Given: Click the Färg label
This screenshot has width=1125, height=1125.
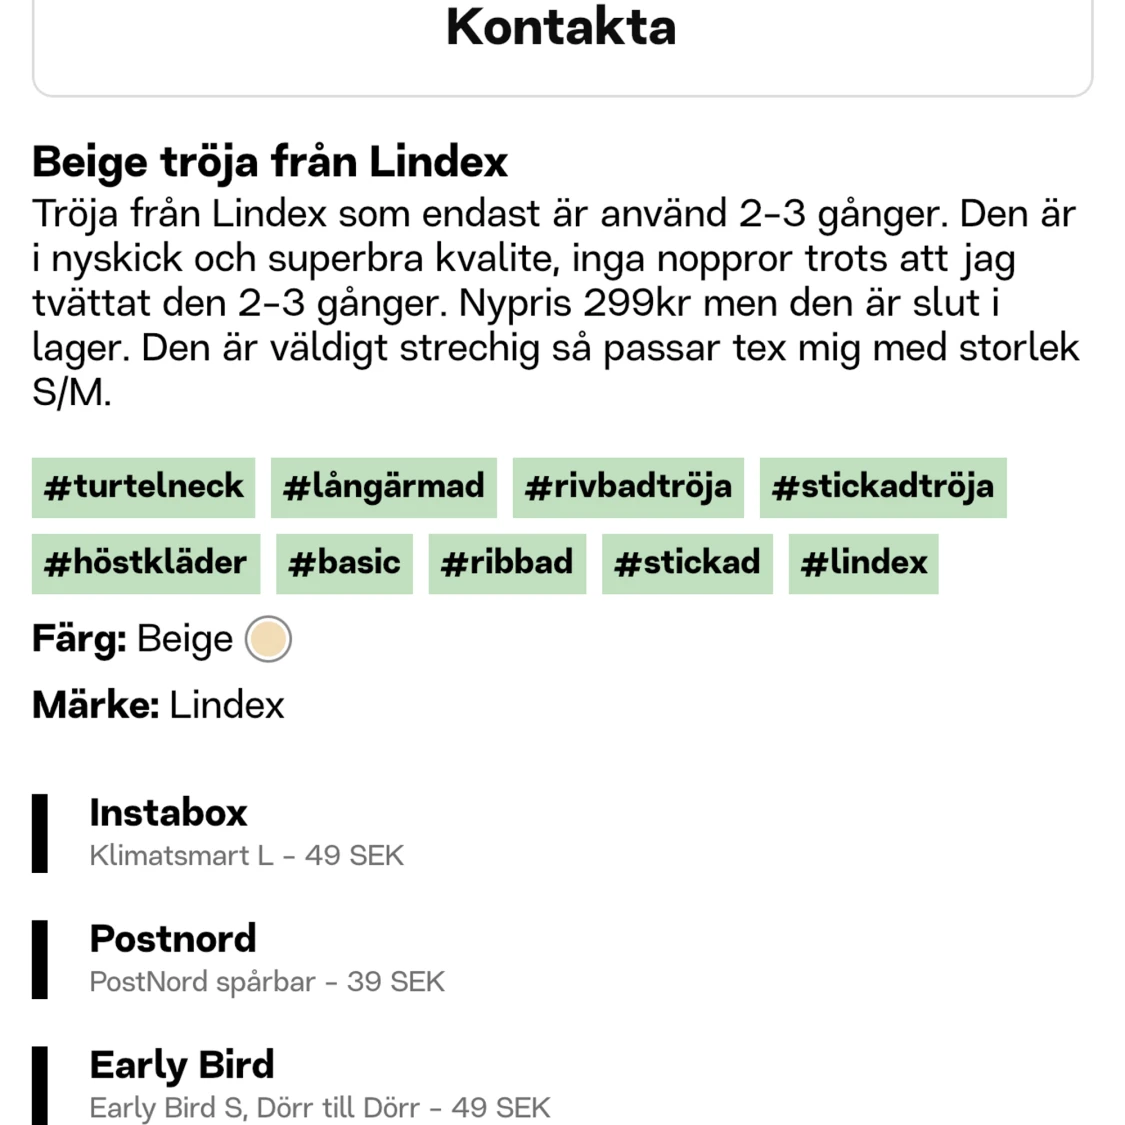Looking at the screenshot, I should 76,638.
